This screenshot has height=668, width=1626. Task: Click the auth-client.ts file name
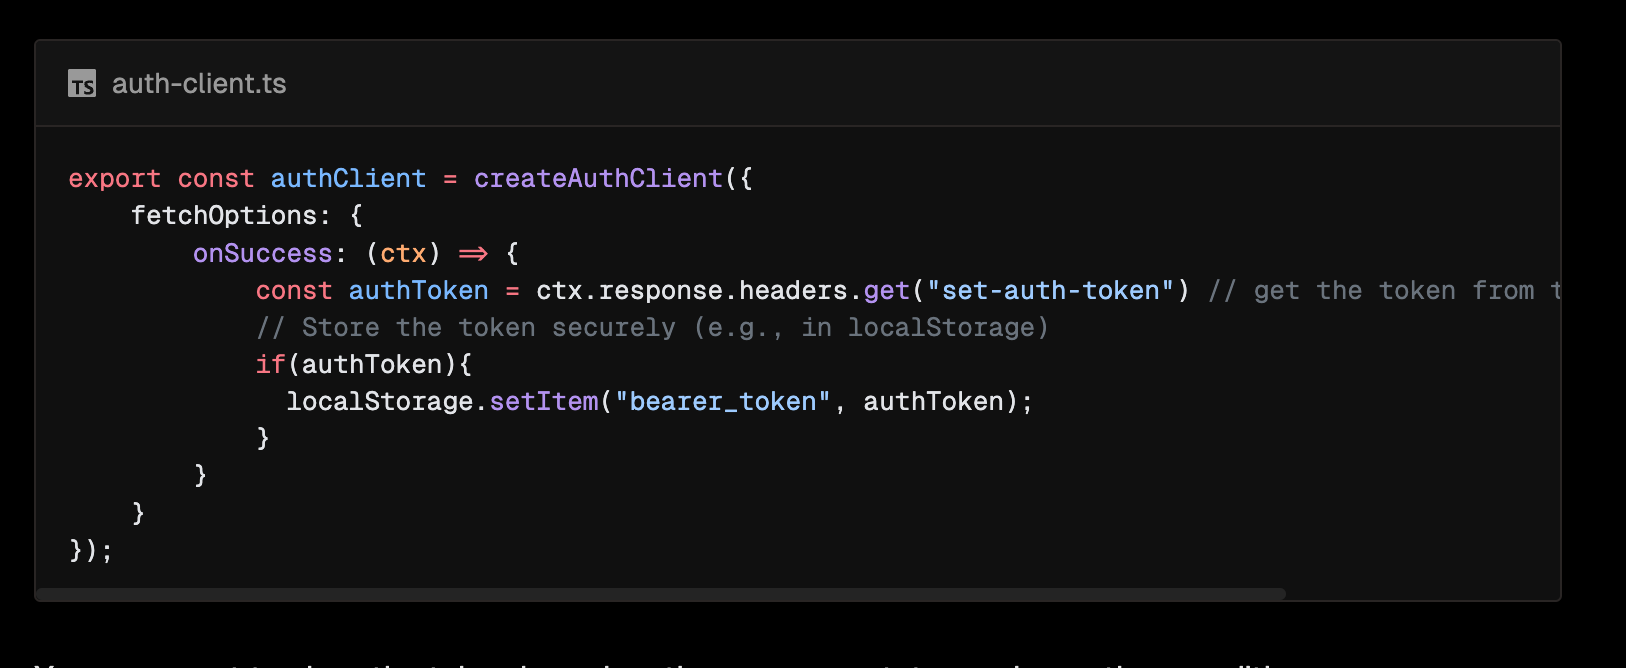click(199, 84)
